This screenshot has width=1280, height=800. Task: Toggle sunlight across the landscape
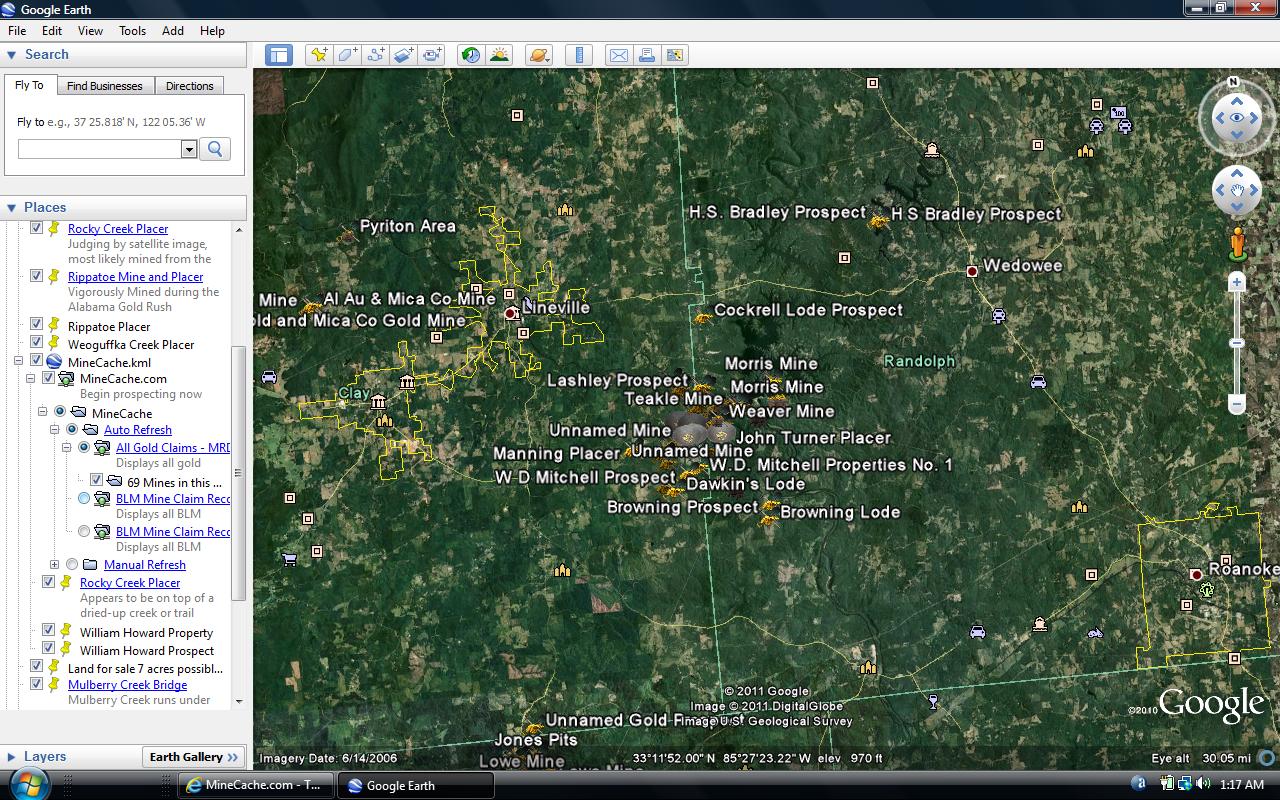[x=498, y=55]
